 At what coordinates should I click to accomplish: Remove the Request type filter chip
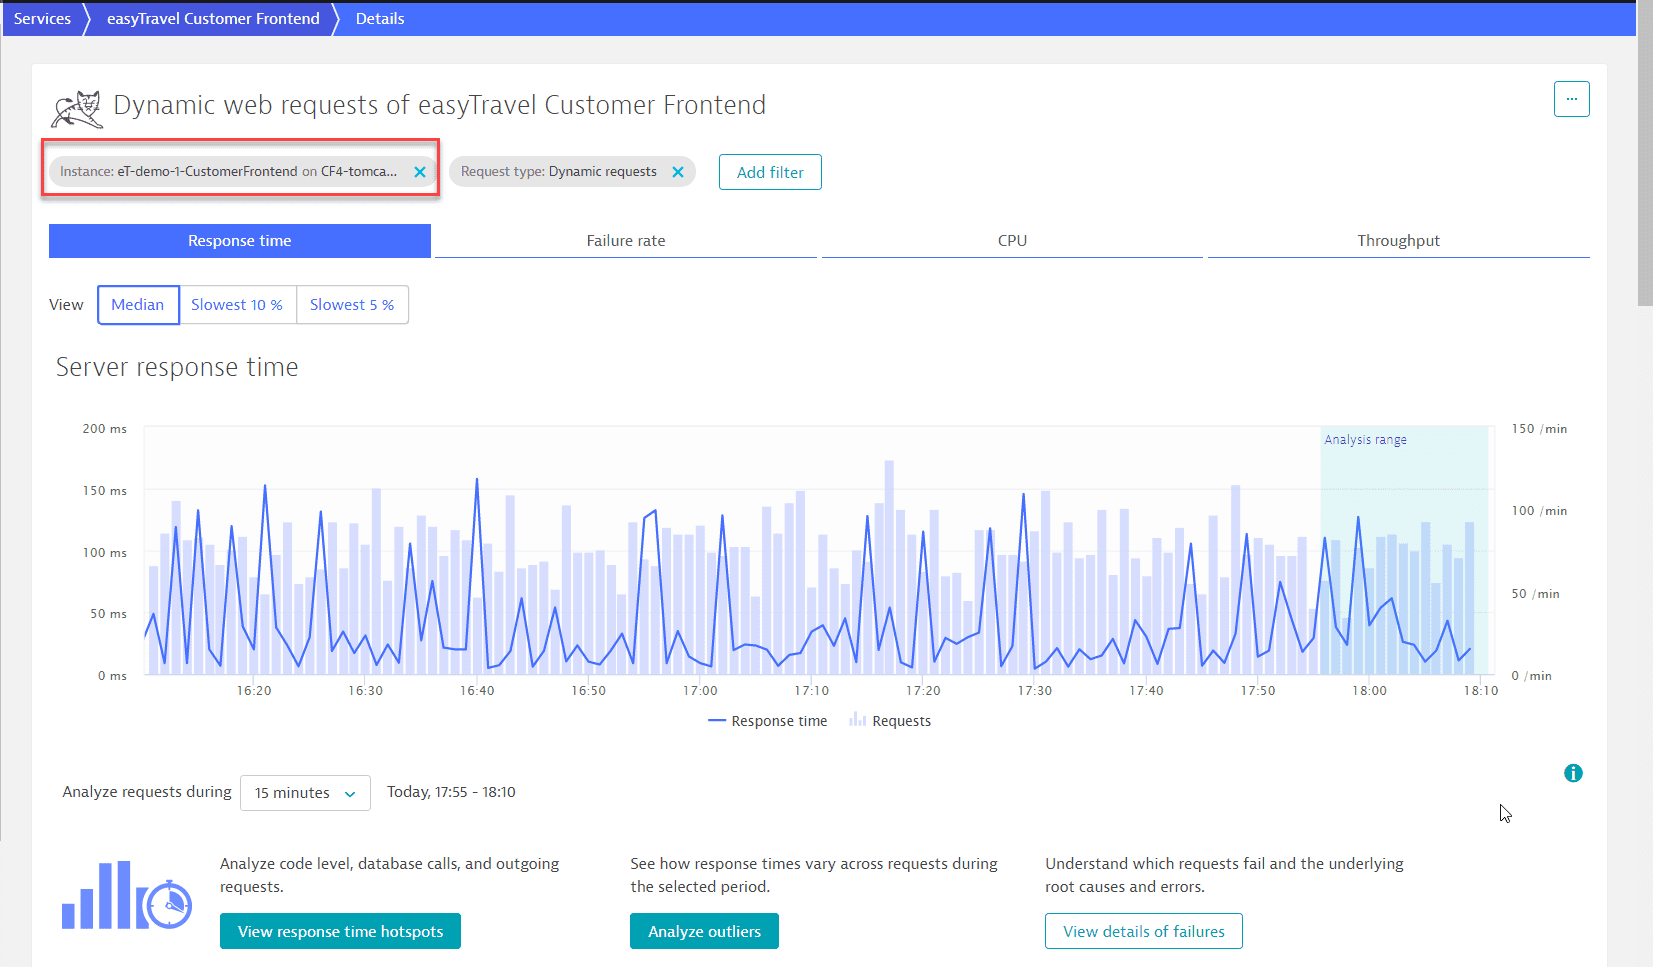coord(678,172)
